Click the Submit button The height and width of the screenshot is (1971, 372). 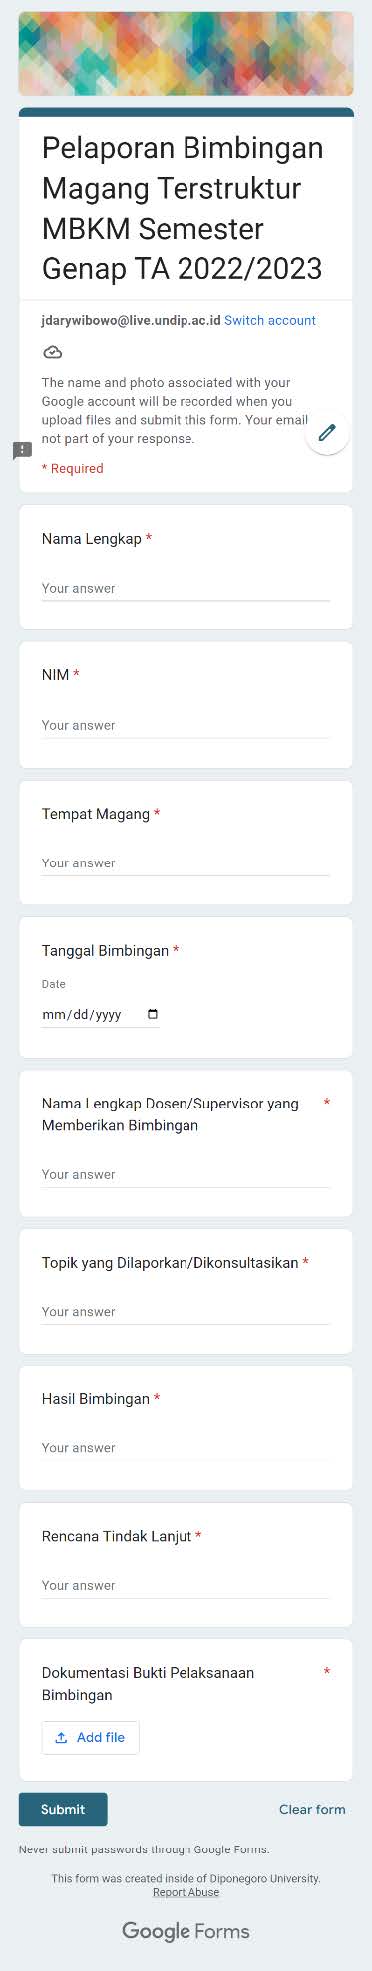[63, 1809]
